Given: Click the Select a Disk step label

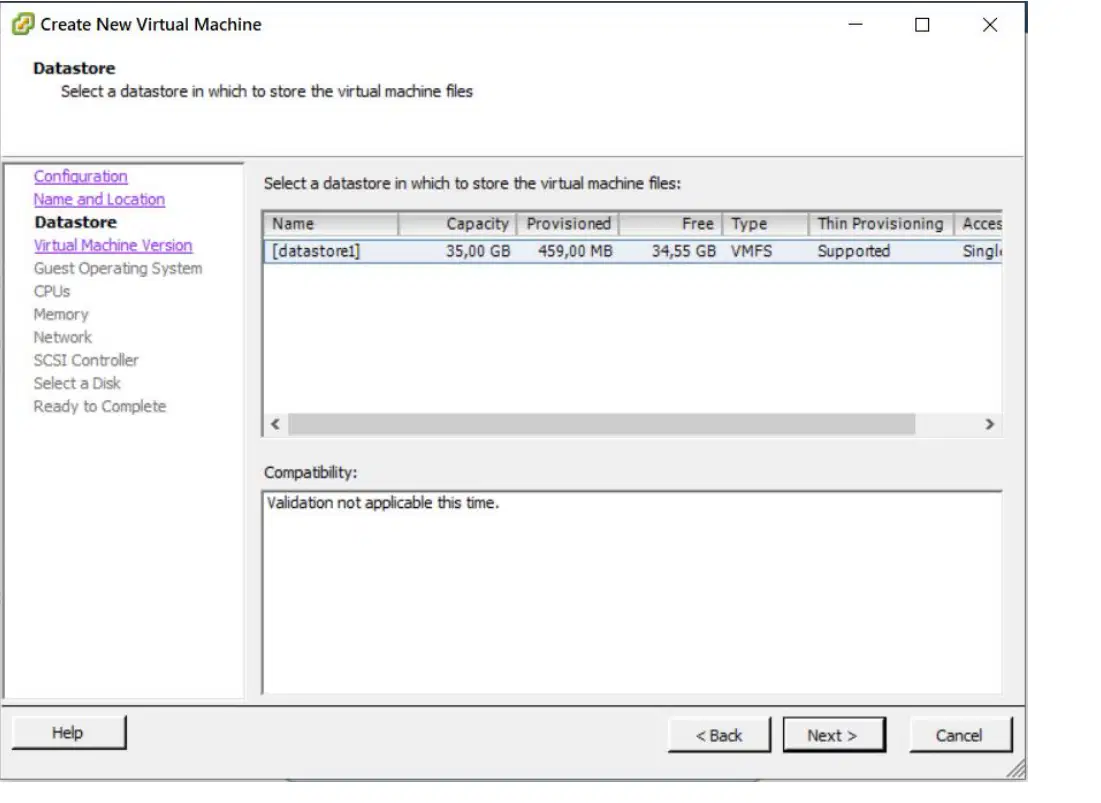Looking at the screenshot, I should (x=77, y=383).
